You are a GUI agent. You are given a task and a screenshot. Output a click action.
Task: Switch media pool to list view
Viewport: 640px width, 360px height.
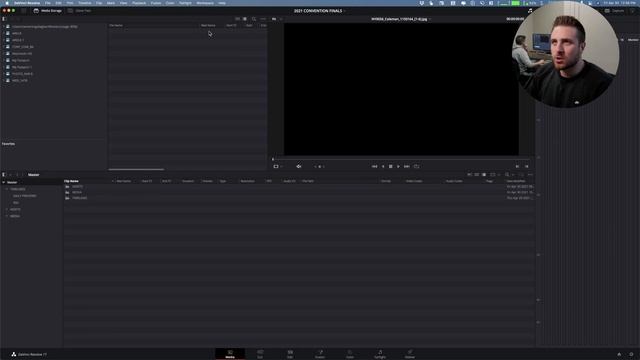point(484,175)
